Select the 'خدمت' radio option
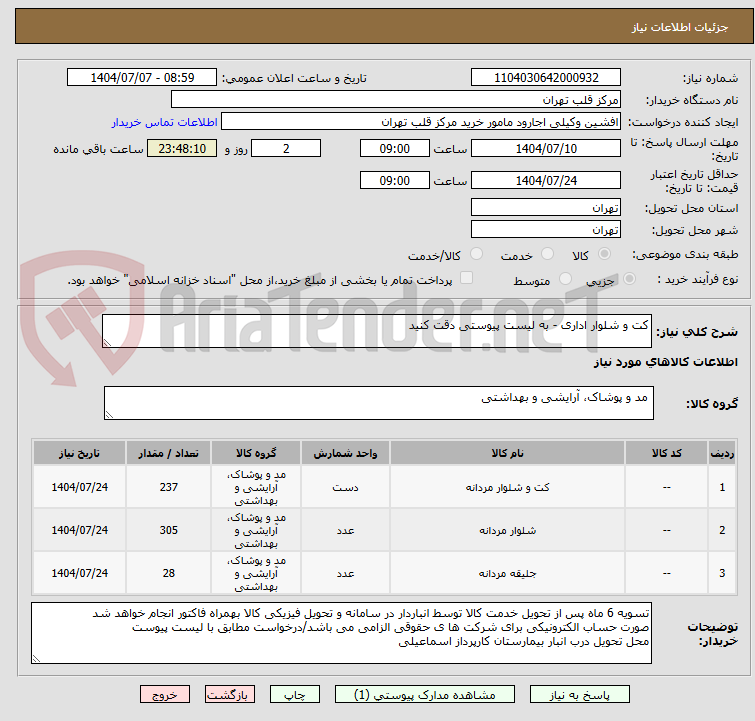This screenshot has height=721, width=755. tap(547, 255)
